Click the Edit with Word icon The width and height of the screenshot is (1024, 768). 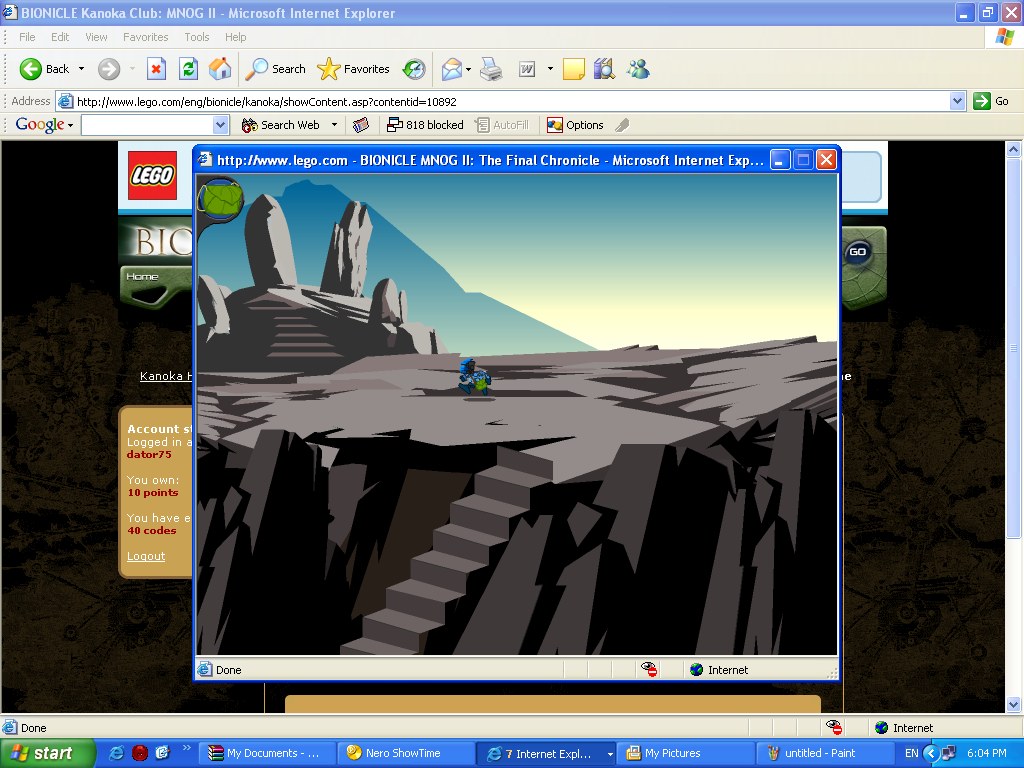click(x=527, y=69)
